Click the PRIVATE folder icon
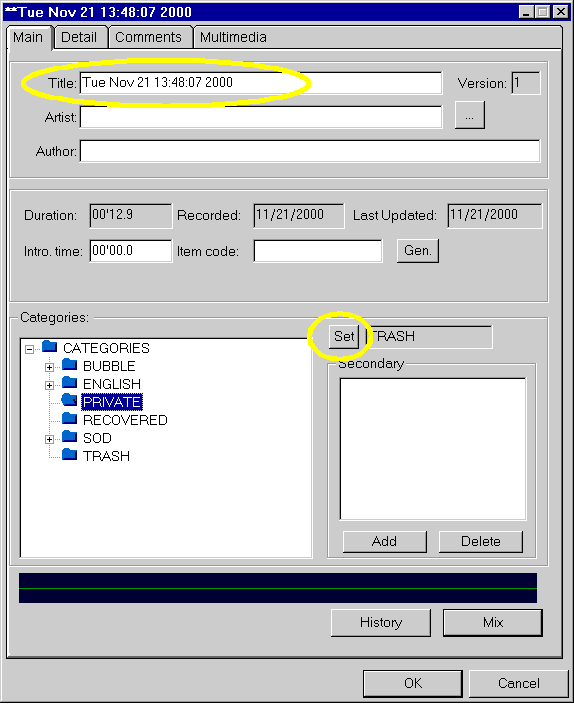The height and width of the screenshot is (704, 574). pos(69,400)
